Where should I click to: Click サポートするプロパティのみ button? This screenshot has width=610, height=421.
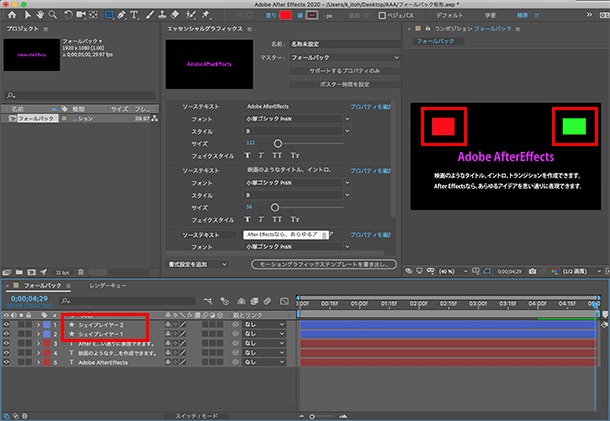tap(344, 71)
